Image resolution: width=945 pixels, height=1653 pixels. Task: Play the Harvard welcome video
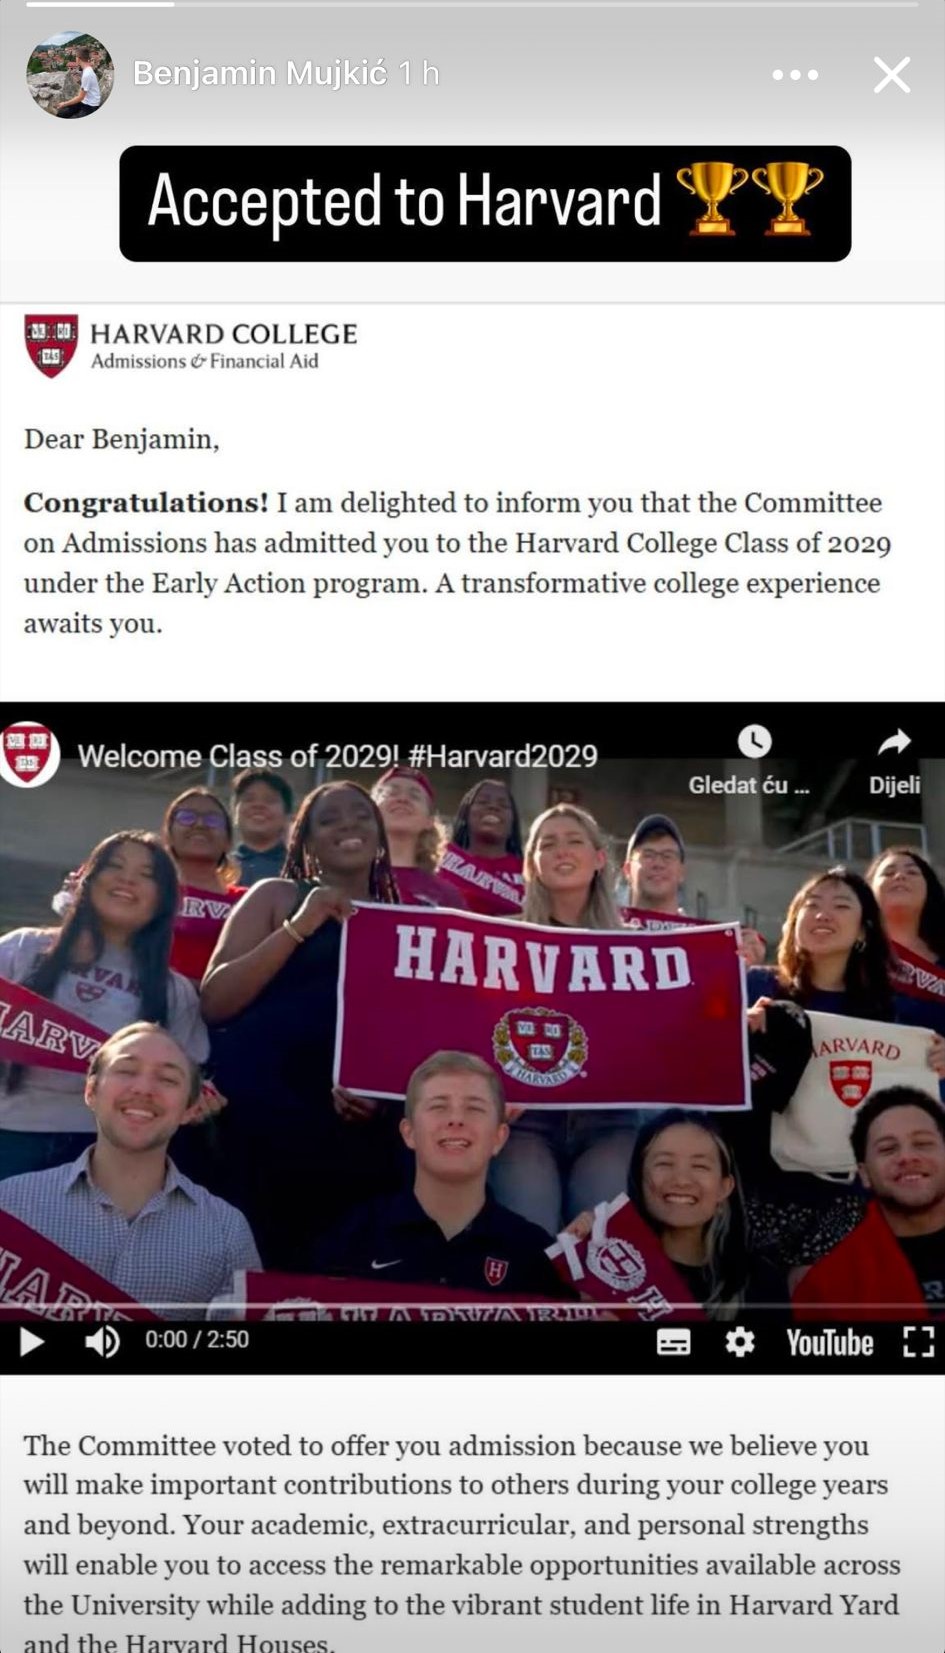pyautogui.click(x=32, y=1342)
